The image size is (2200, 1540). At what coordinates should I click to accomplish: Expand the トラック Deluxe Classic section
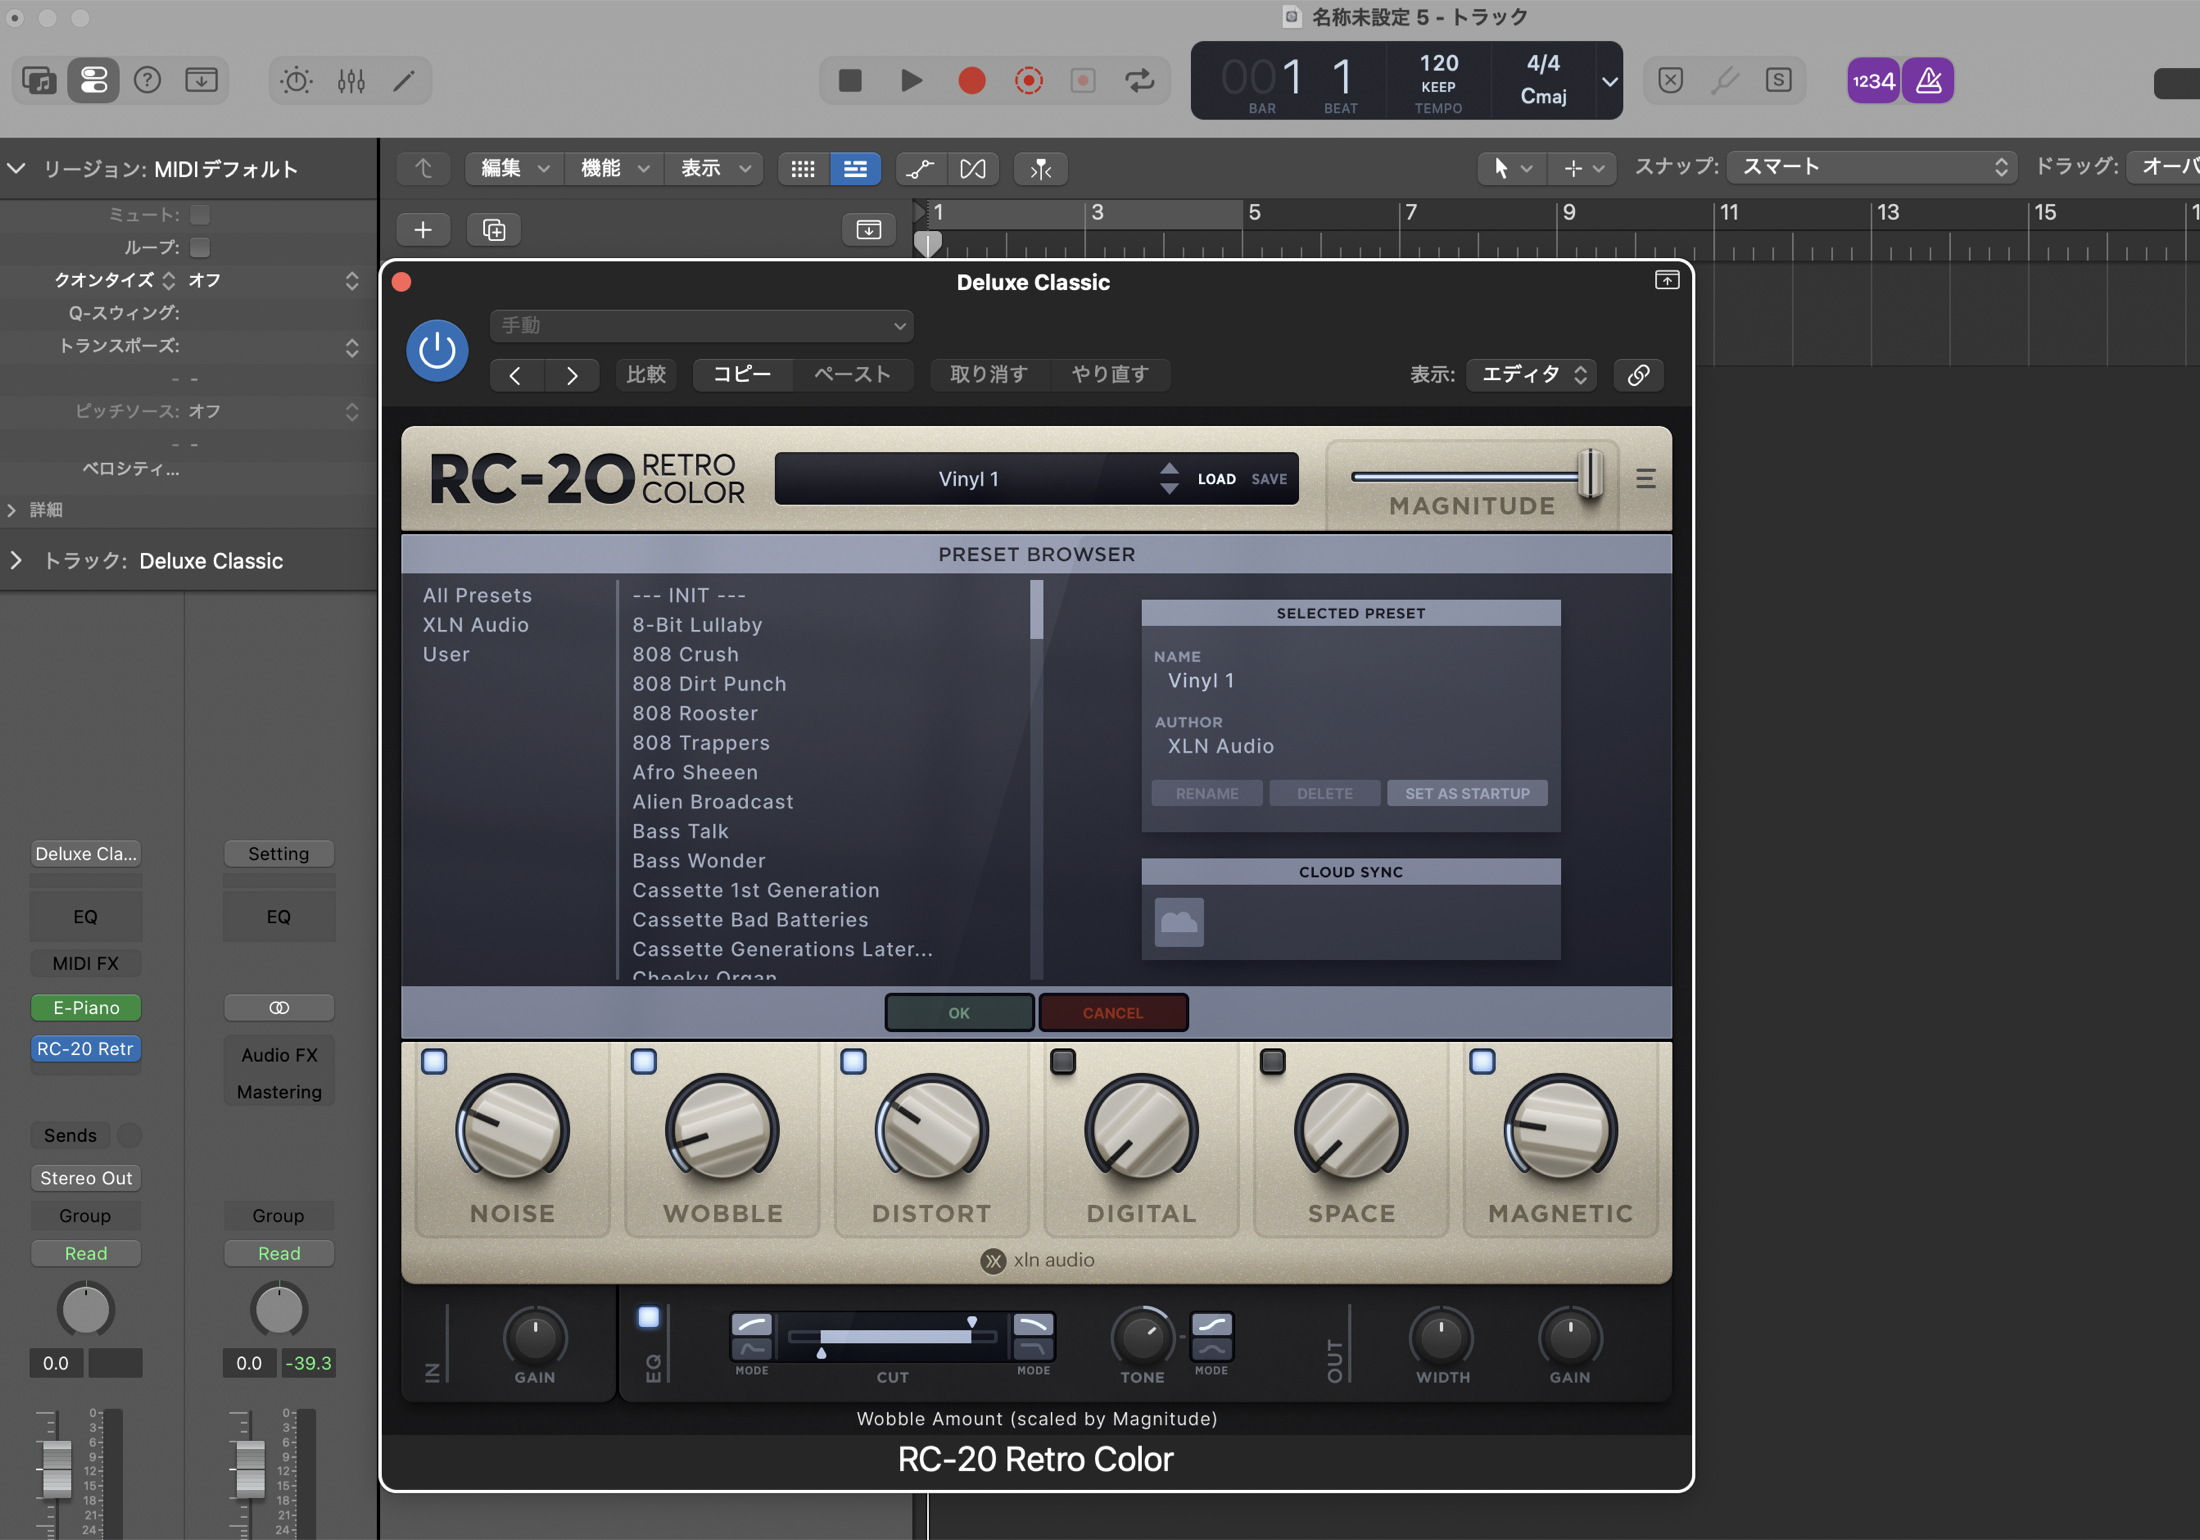point(16,560)
